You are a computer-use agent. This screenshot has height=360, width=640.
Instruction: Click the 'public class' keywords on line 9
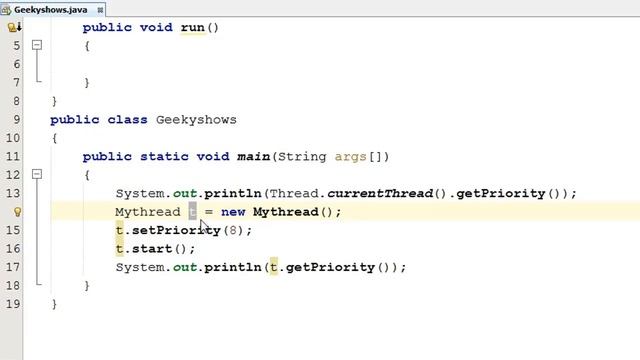coord(99,120)
